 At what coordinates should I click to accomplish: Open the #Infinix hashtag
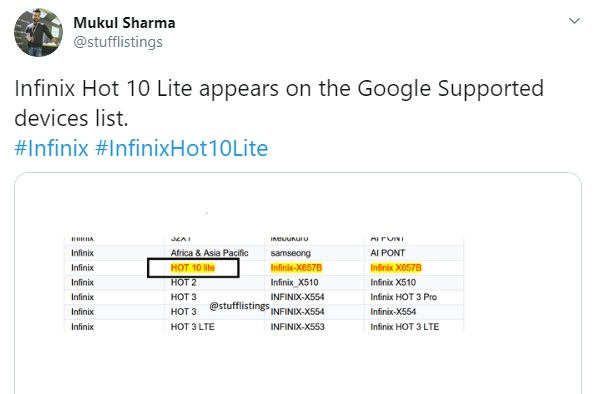coord(51,148)
